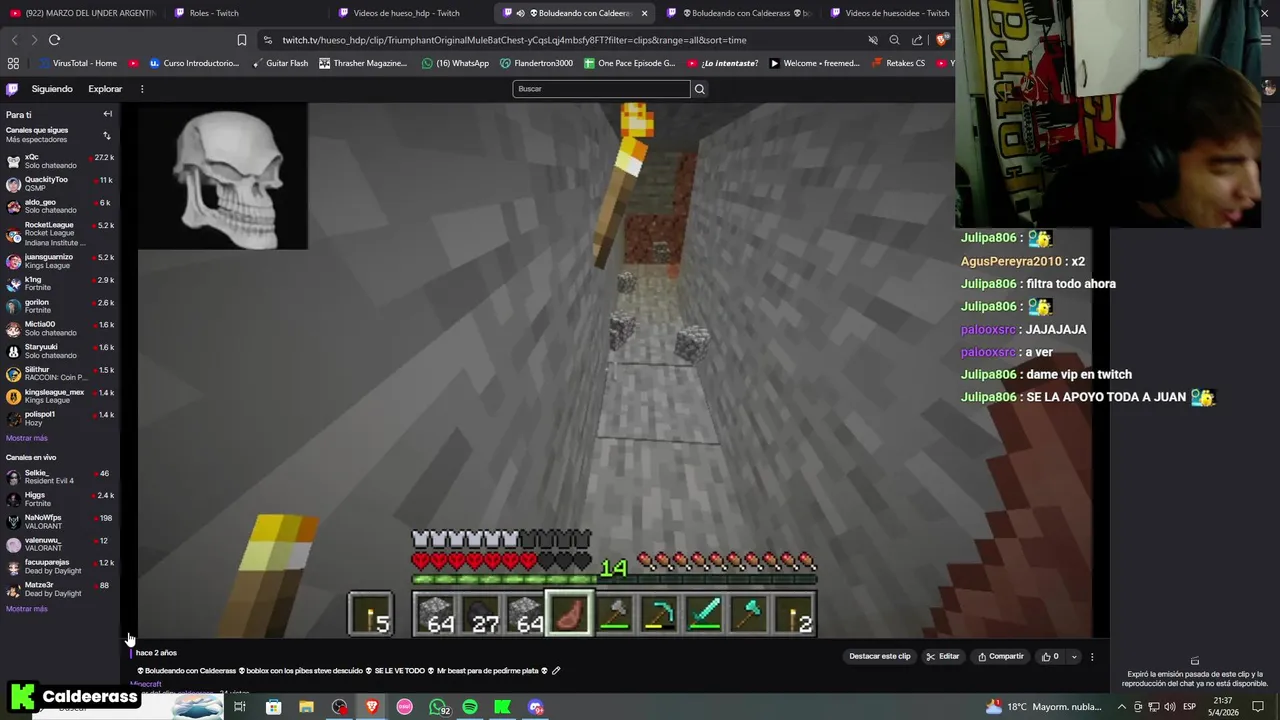
Task: Open (16) WhatsApp bookmark
Action: click(x=455, y=63)
